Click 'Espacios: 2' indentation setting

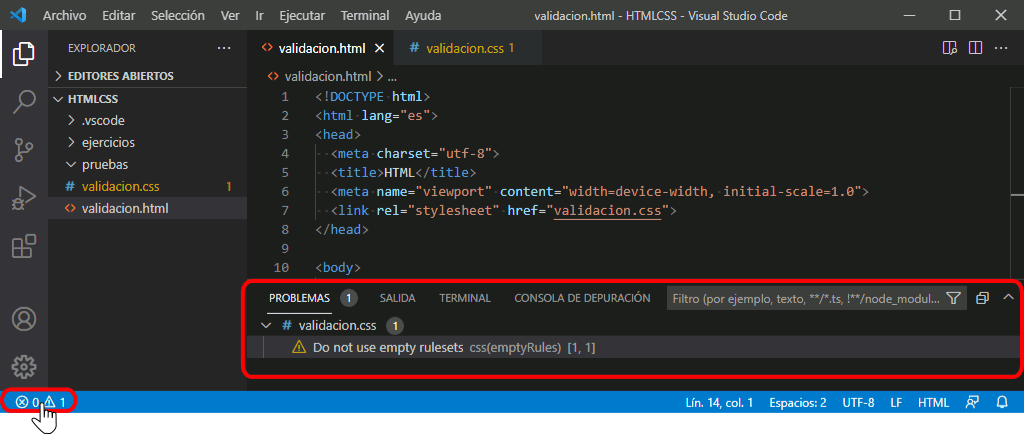797,402
